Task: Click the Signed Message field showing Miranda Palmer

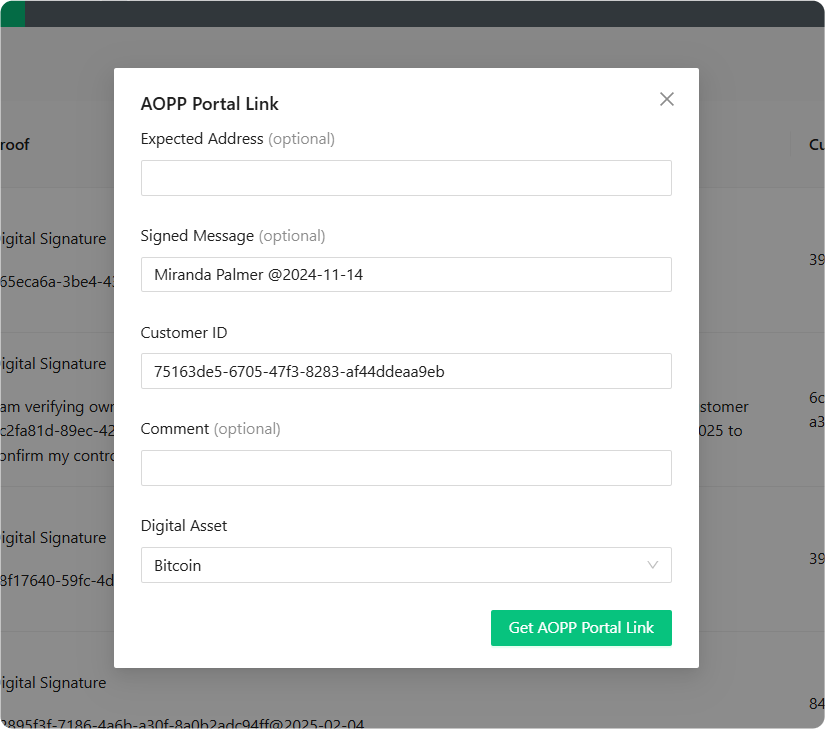Action: pos(406,274)
